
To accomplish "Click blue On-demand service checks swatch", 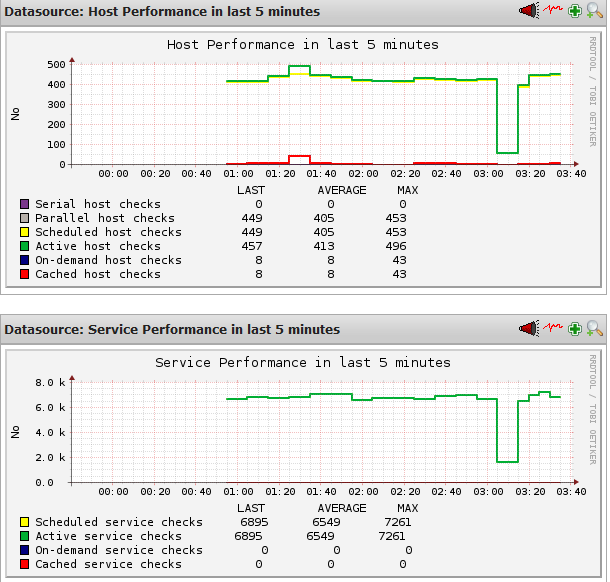I will (25, 550).
